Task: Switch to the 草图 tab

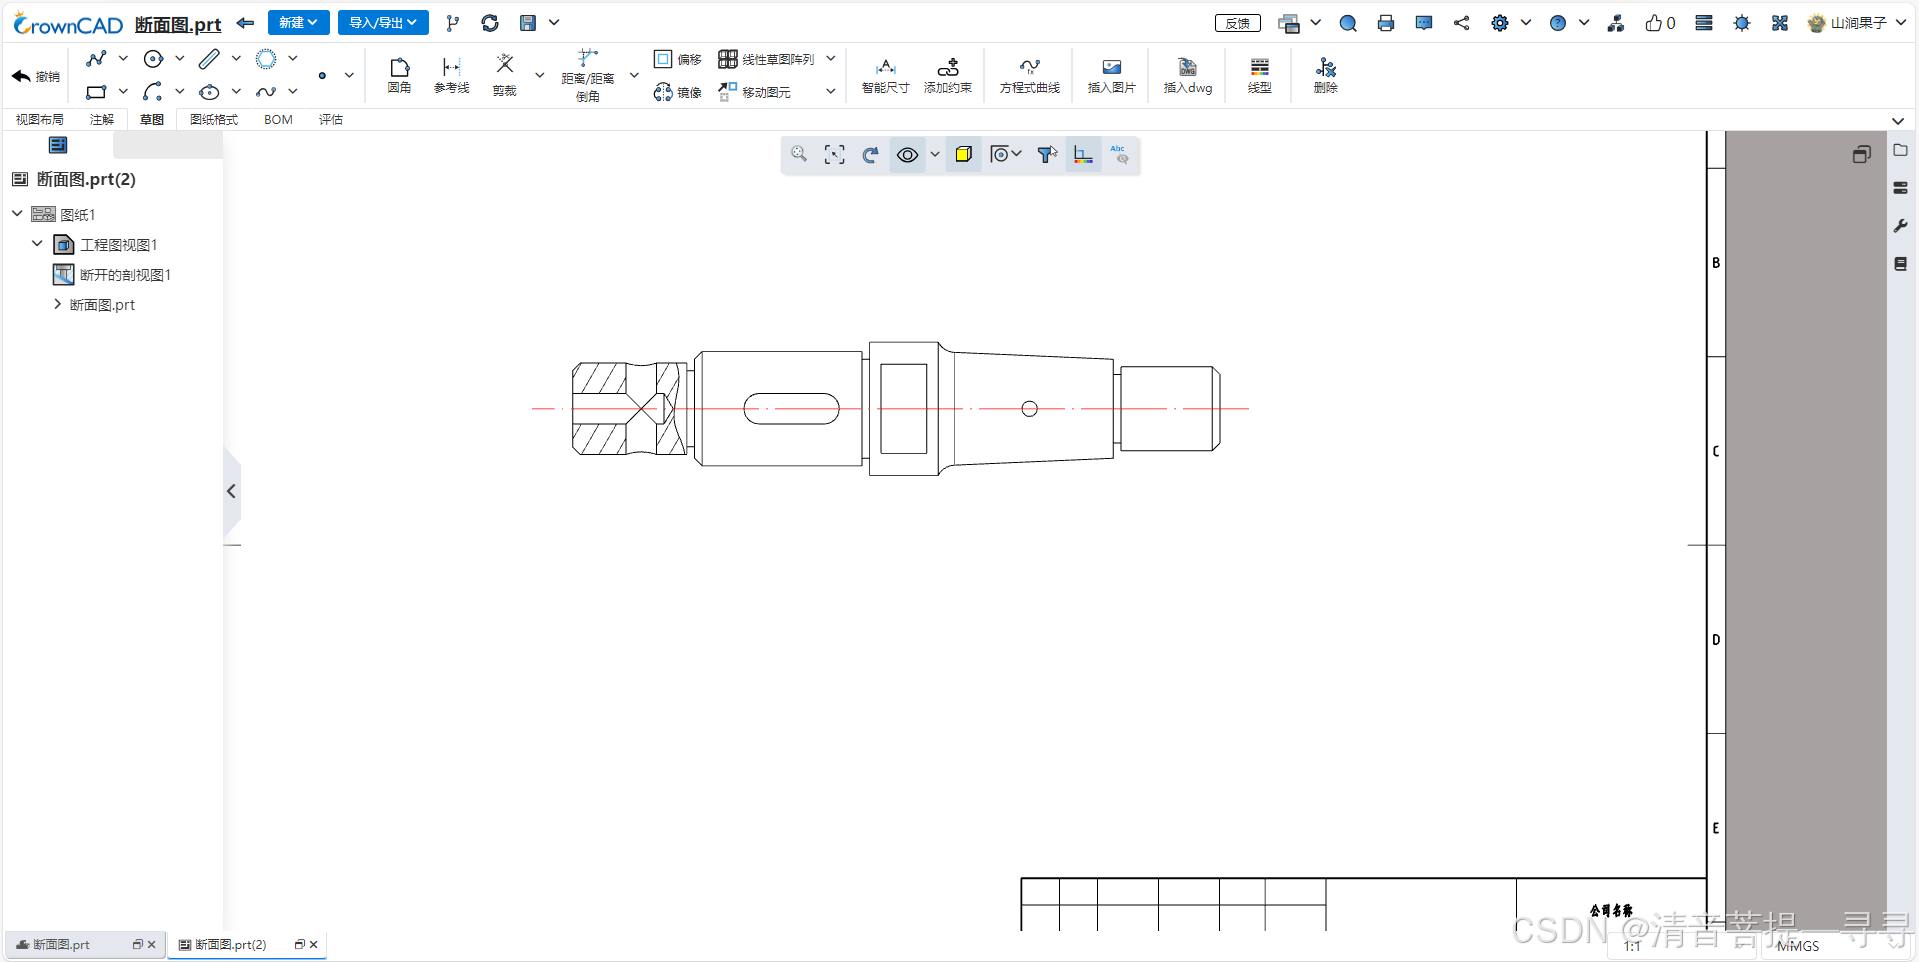Action: pyautogui.click(x=152, y=120)
